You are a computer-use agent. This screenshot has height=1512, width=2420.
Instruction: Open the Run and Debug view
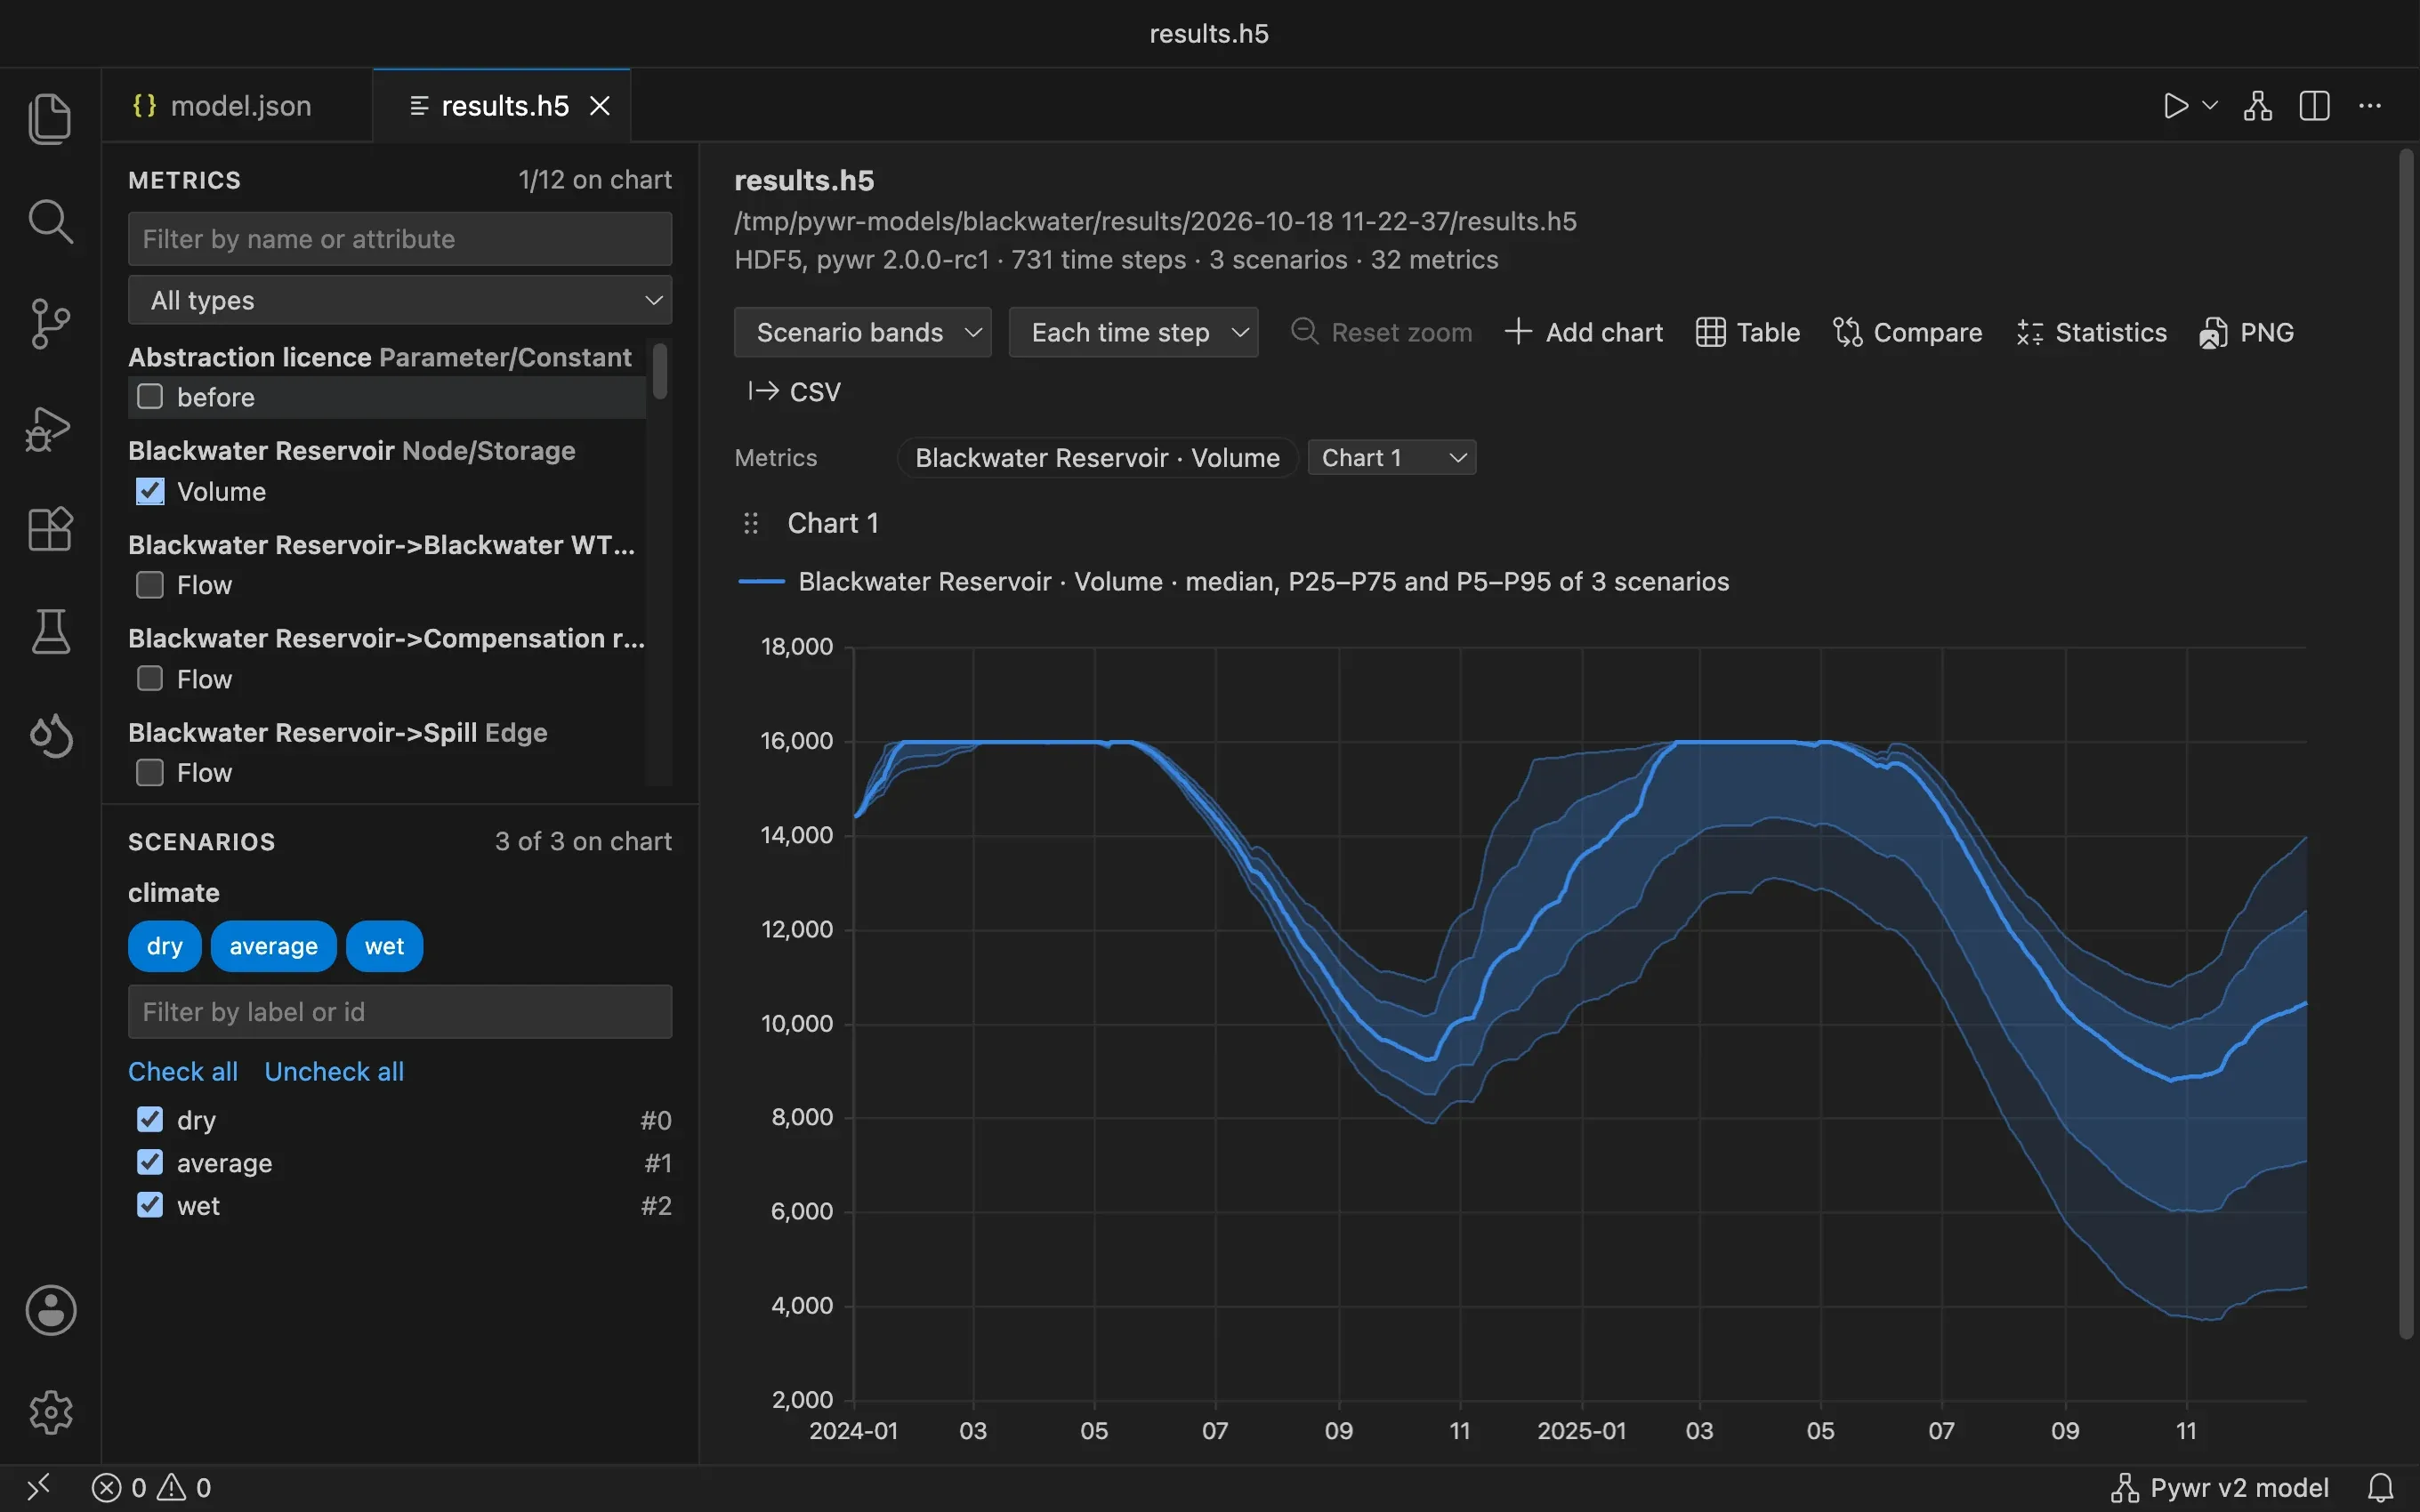click(x=50, y=428)
